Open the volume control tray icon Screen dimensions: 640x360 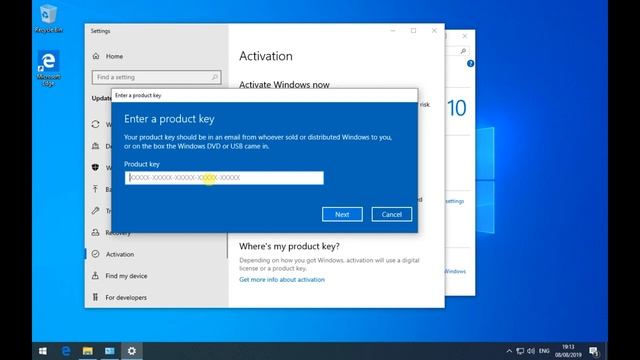point(531,351)
